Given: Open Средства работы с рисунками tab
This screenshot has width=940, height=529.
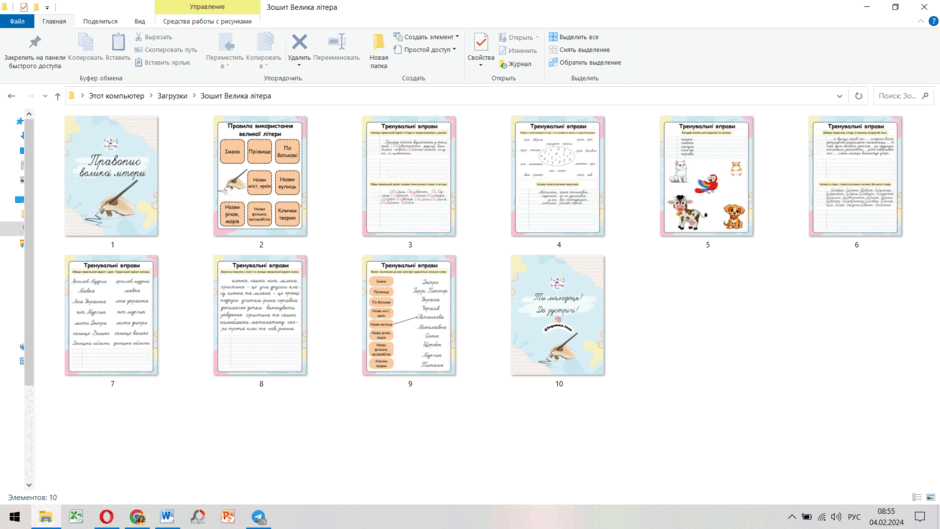Looking at the screenshot, I should [x=207, y=21].
